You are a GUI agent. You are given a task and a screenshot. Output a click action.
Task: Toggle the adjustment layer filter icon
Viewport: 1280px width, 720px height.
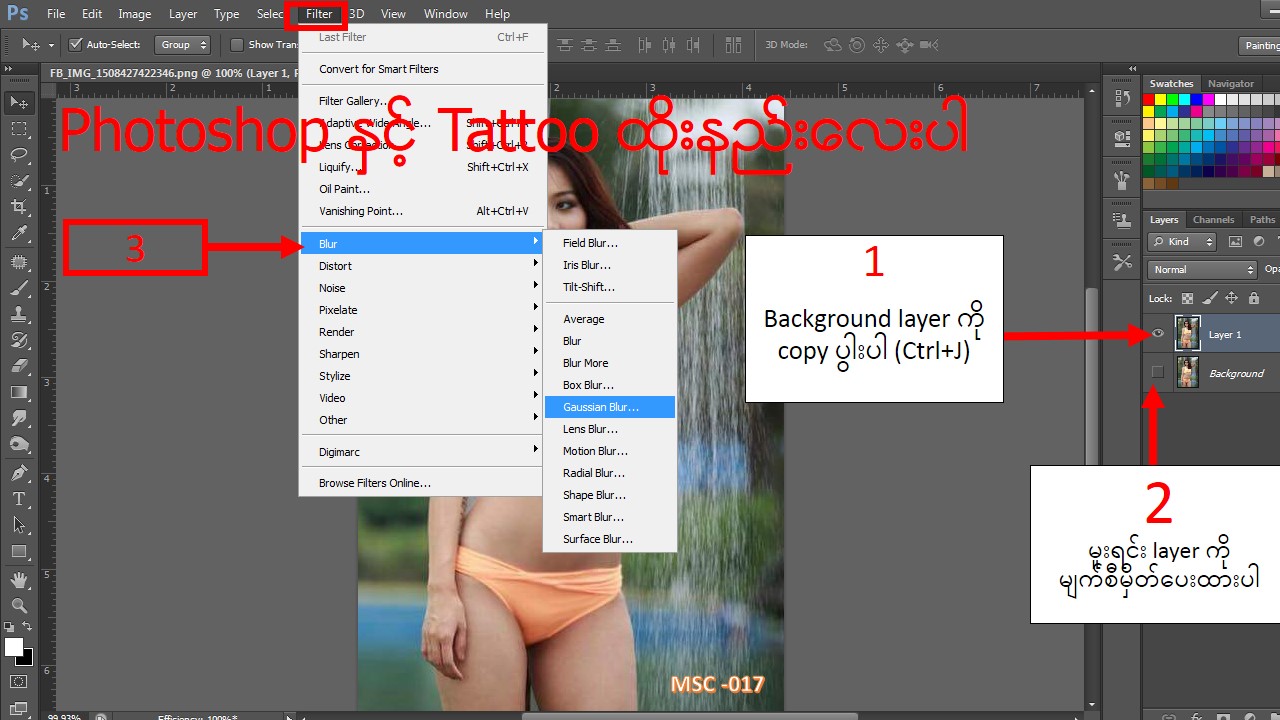[1259, 242]
